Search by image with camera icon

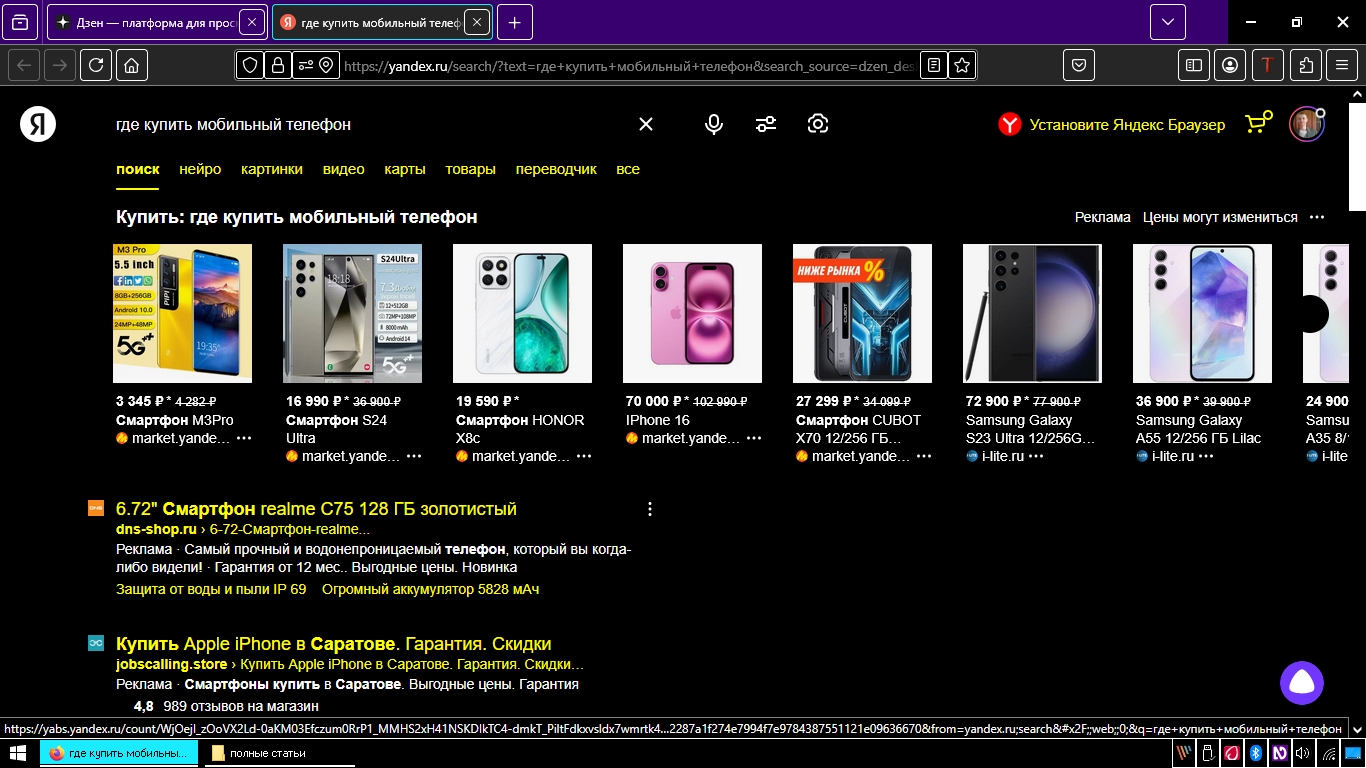click(x=818, y=124)
